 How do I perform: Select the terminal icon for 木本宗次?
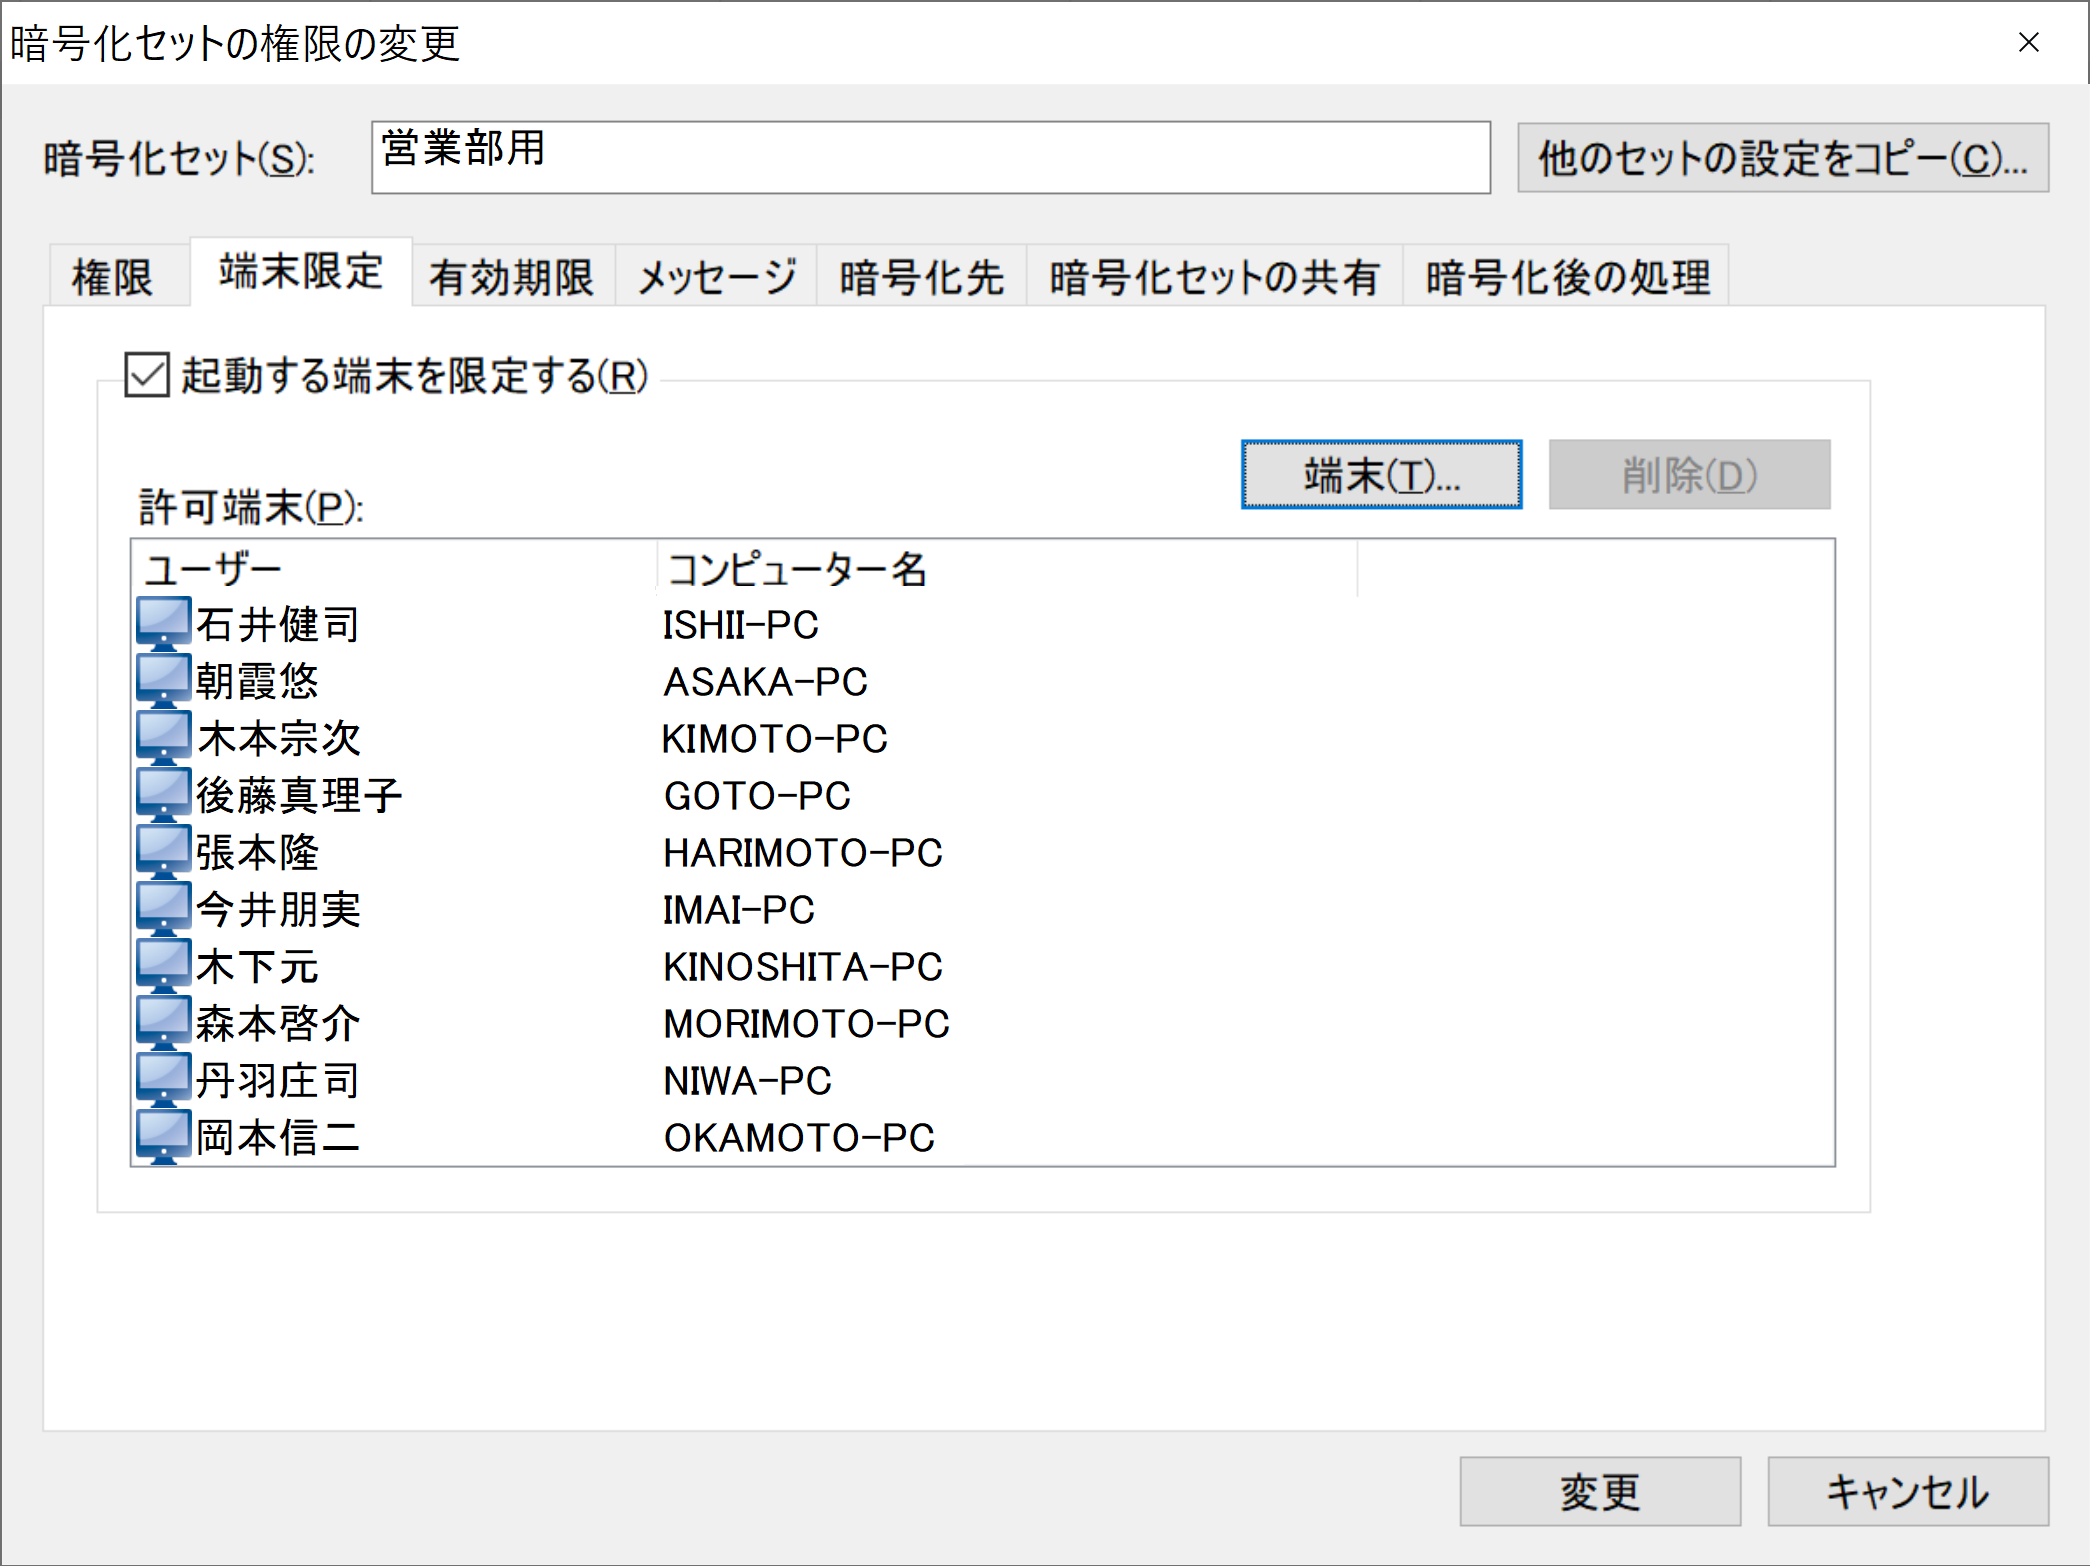(x=163, y=737)
